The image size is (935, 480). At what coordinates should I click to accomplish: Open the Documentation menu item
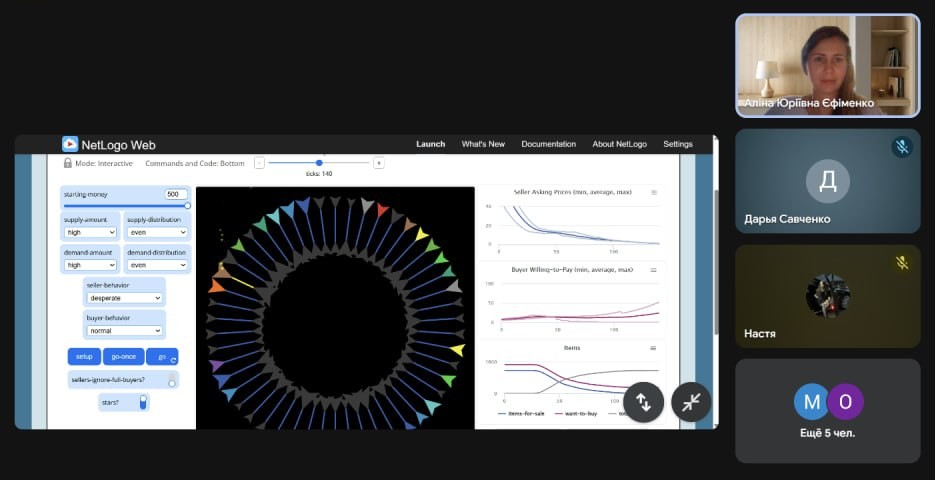click(548, 144)
